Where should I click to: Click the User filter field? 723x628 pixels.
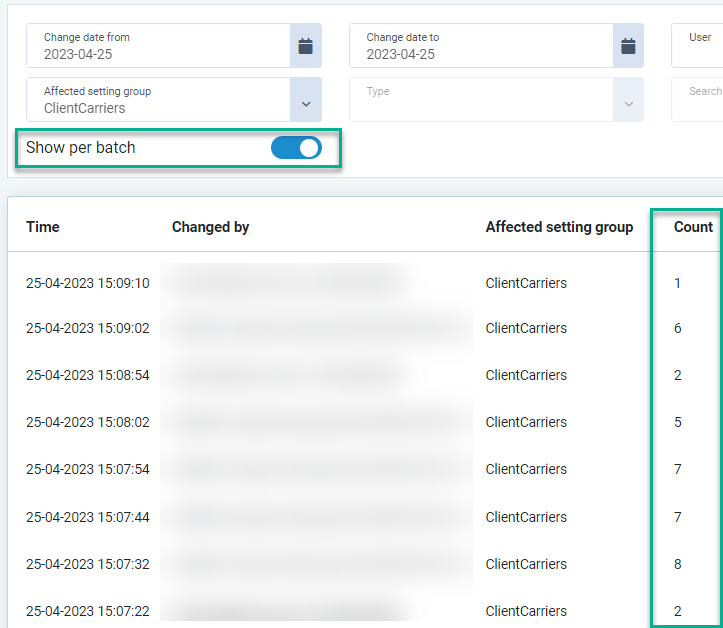coord(698,46)
